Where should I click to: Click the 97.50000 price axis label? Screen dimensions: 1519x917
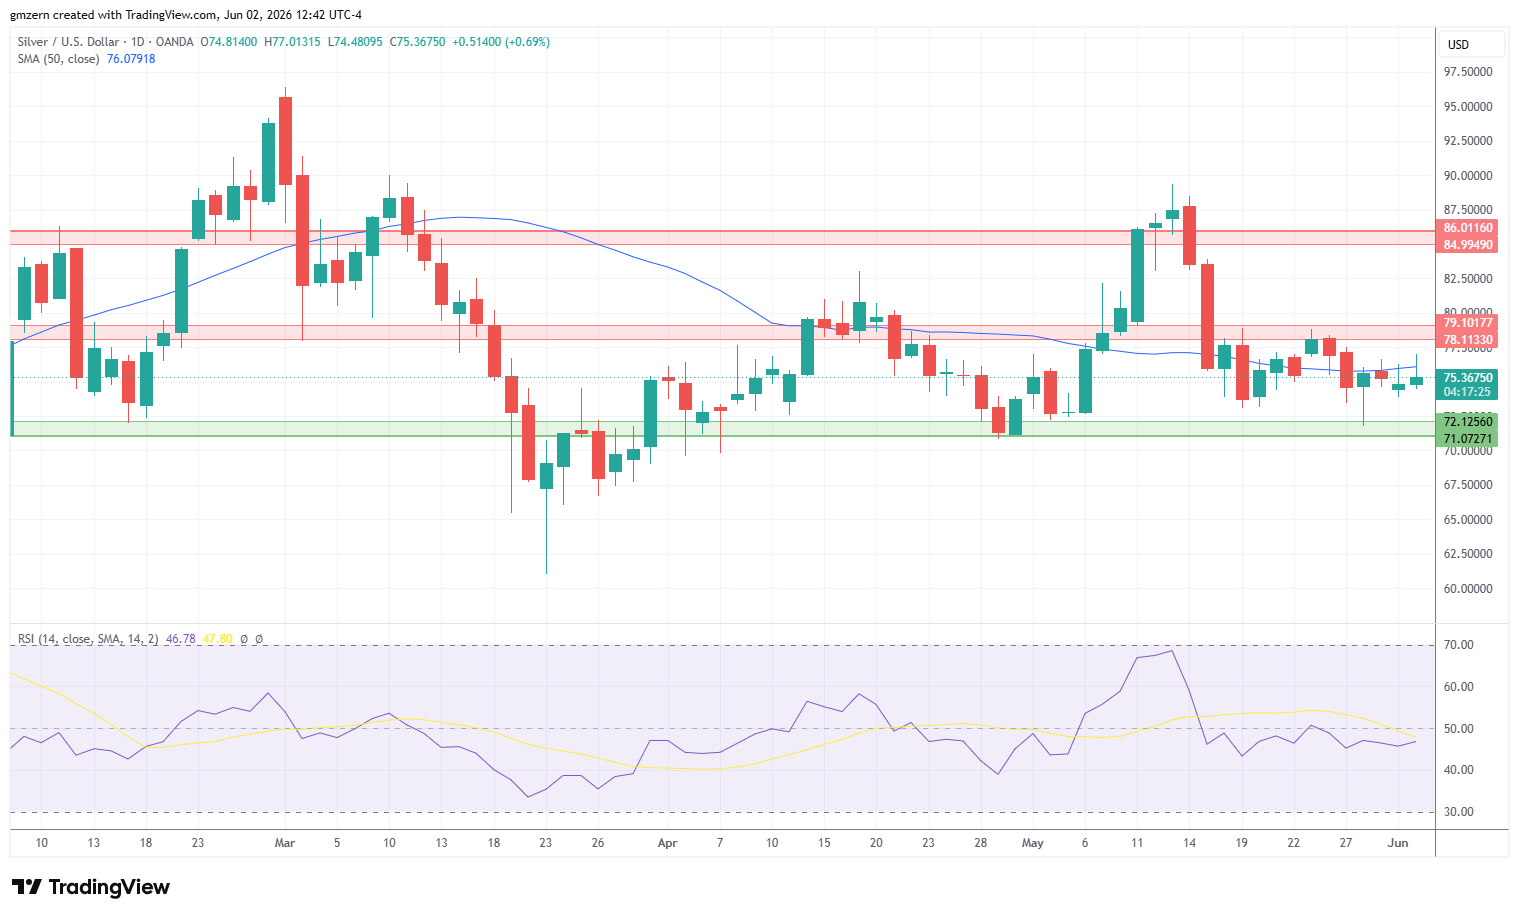pos(1468,72)
